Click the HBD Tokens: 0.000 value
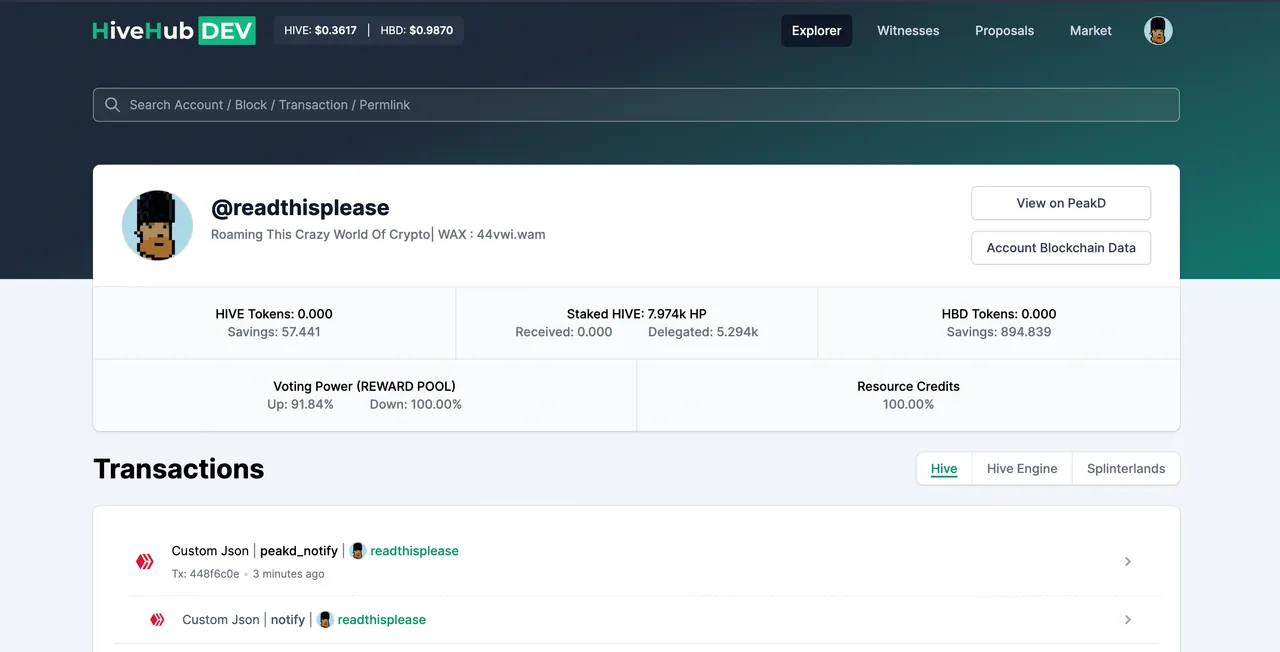The image size is (1280, 652). coord(999,314)
